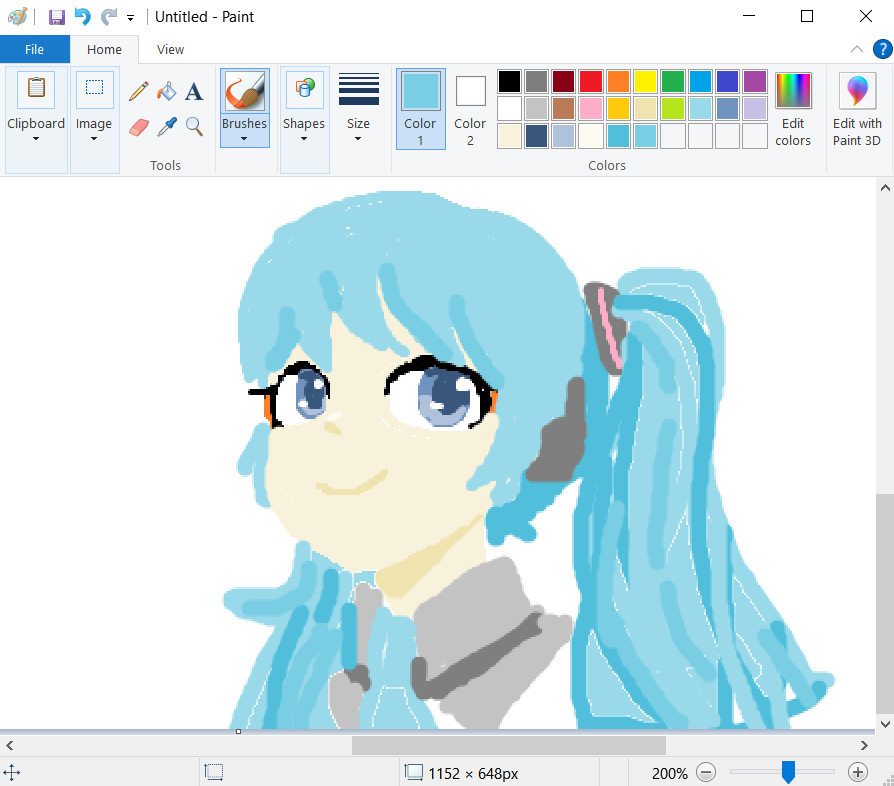The image size is (894, 786).
Task: Click the scroll right arrow
Action: coord(864,745)
